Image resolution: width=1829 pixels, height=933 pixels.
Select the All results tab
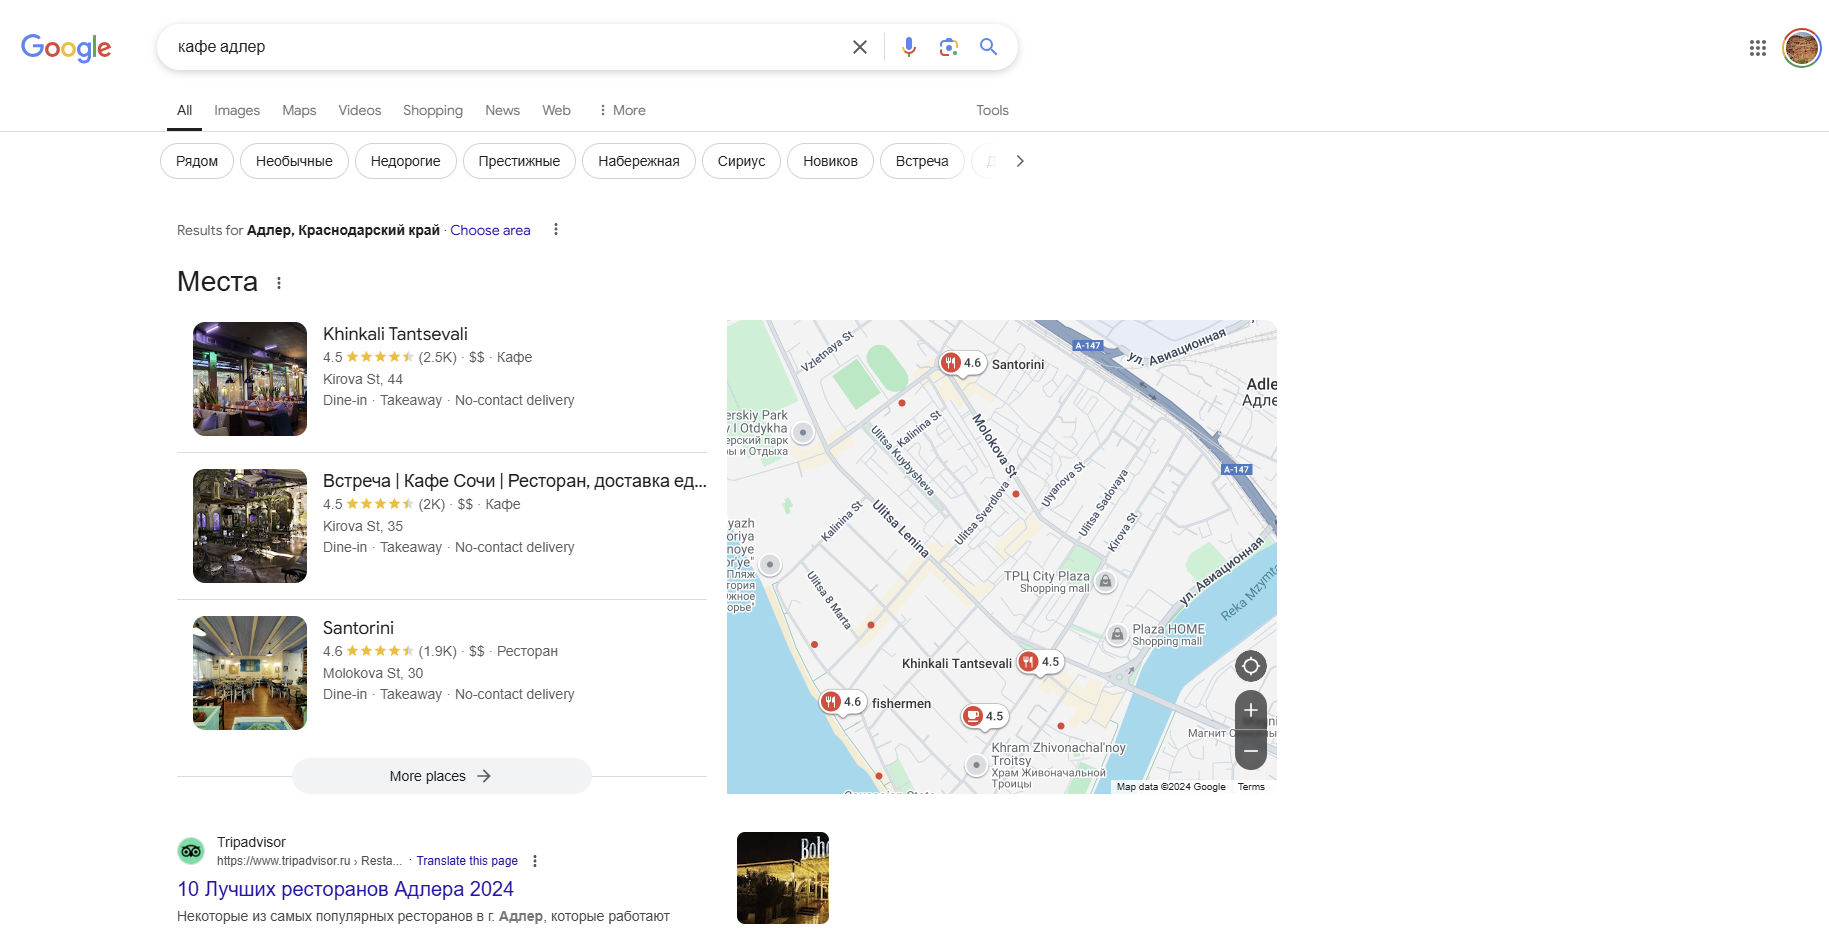184,110
